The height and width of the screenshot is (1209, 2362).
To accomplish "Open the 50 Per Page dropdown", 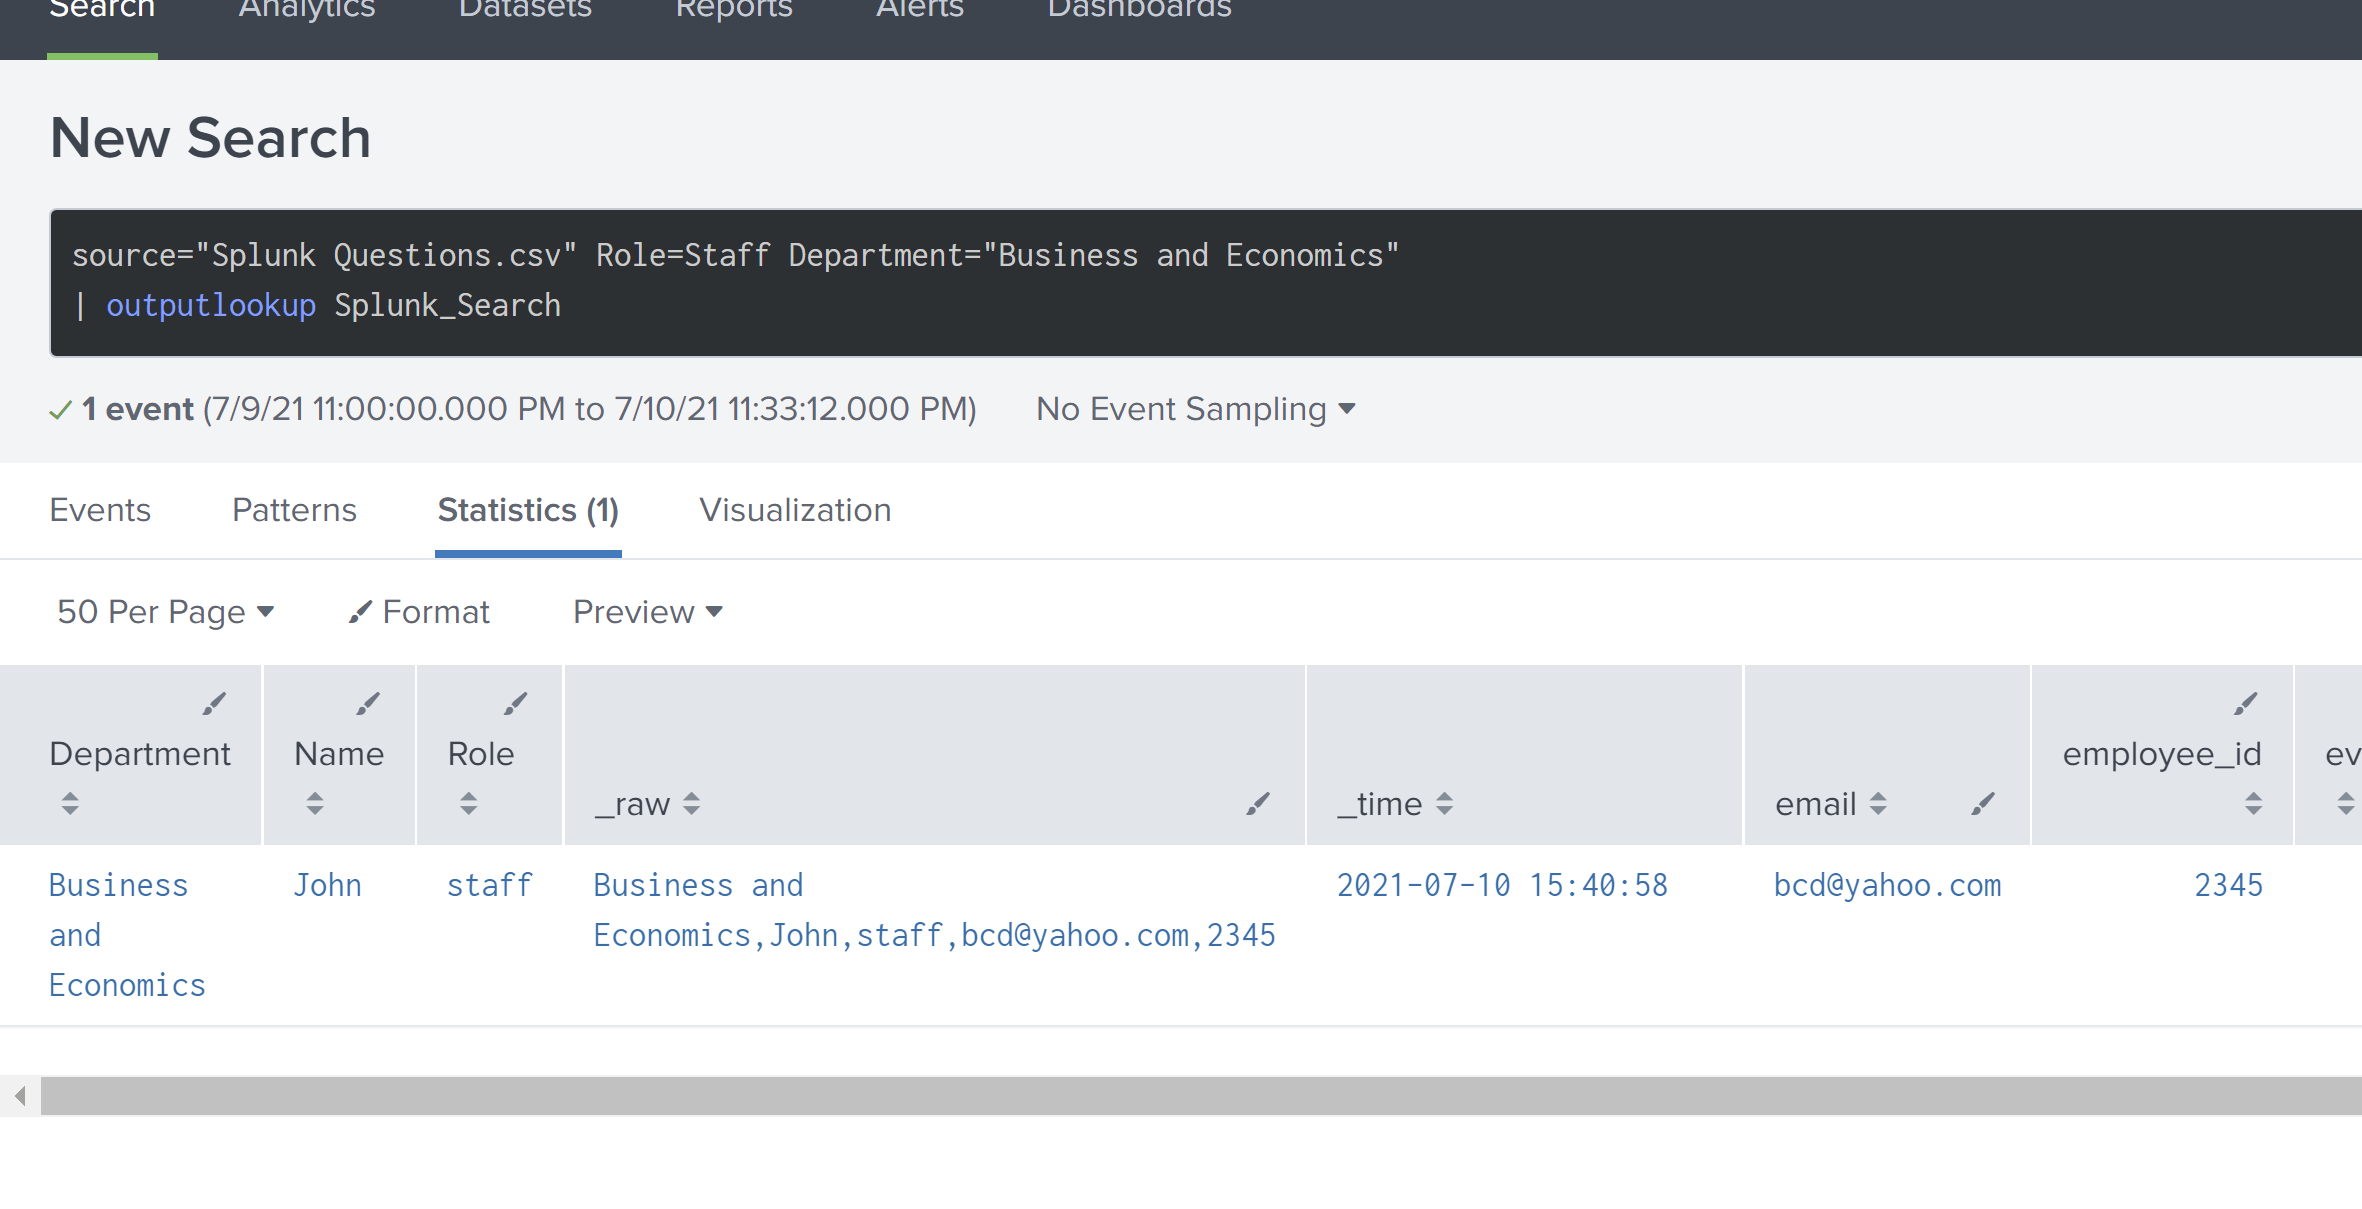I will [x=165, y=611].
